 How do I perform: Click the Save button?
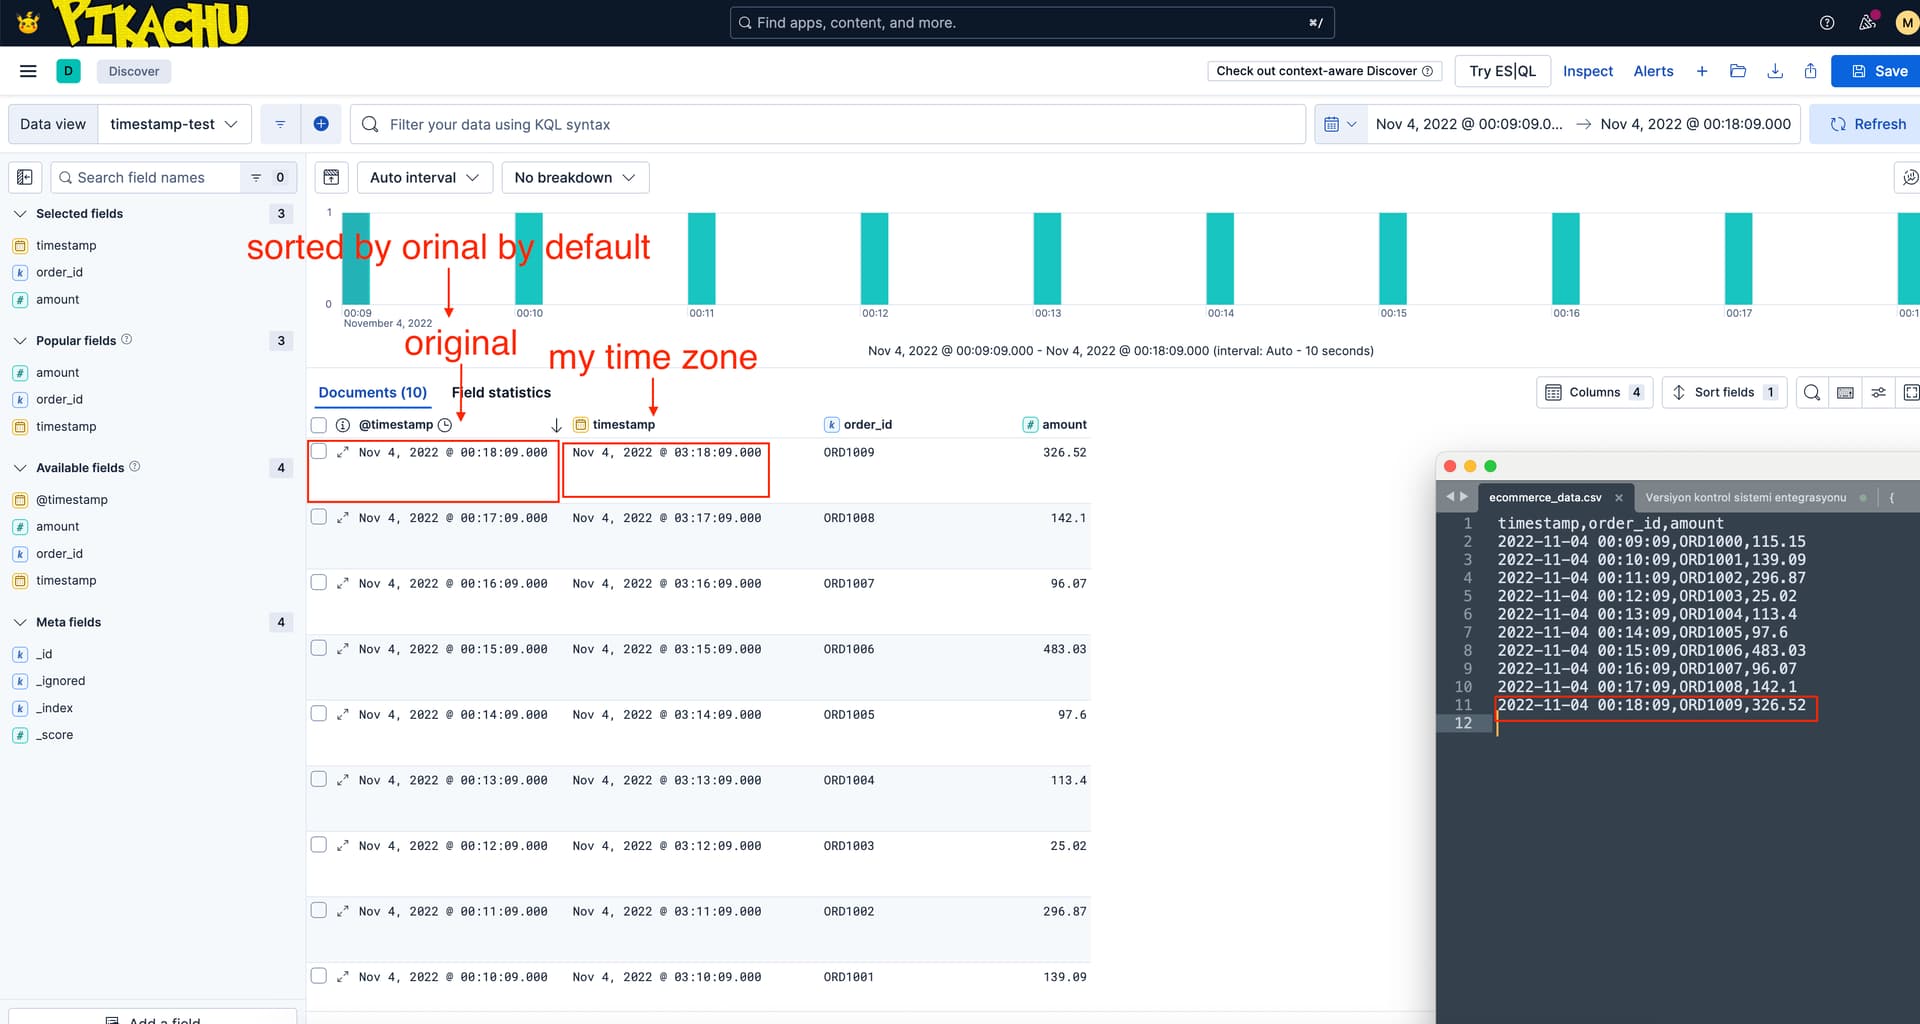pyautogui.click(x=1878, y=71)
